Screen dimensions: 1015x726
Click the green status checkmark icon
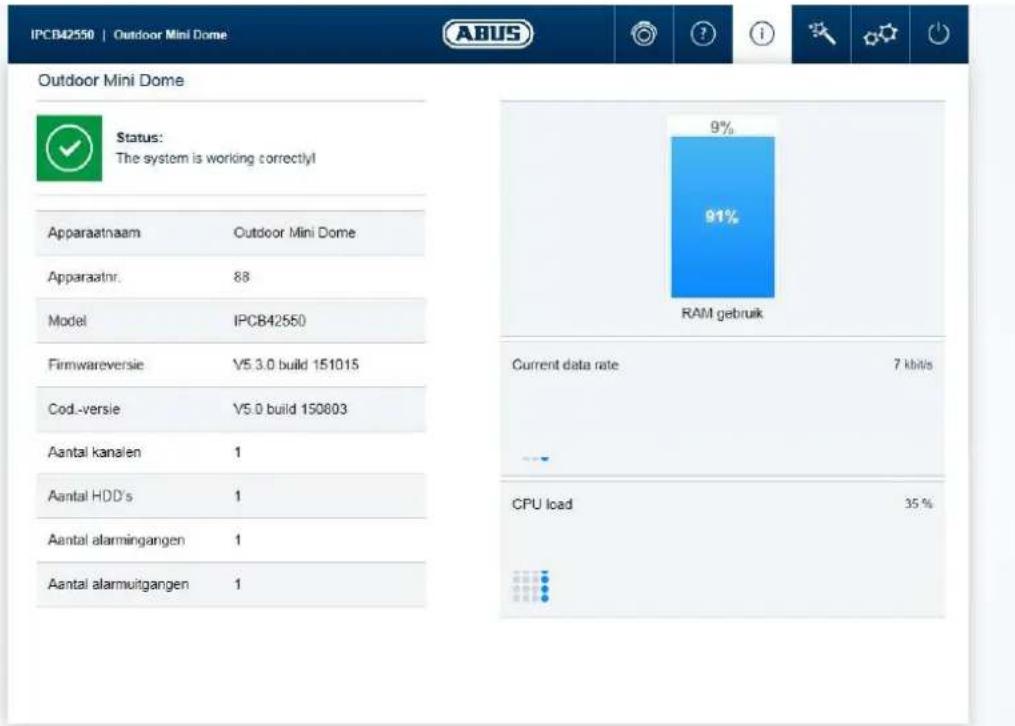pos(69,148)
